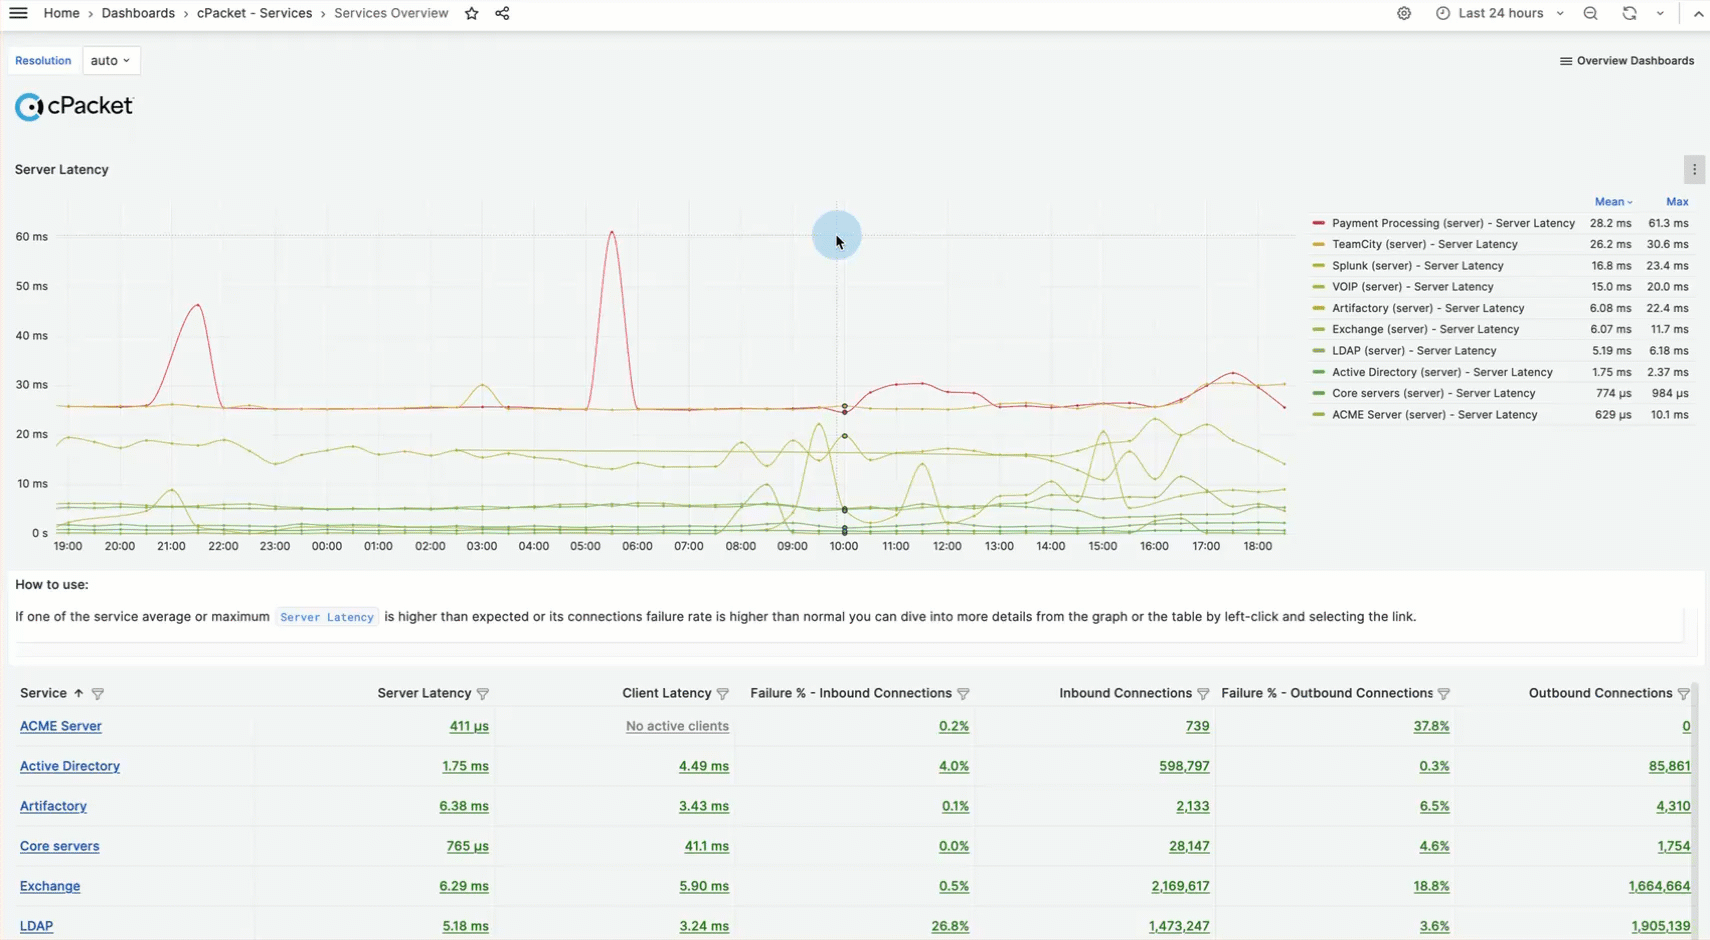
Task: Filter Failure % Inbound Connections column
Action: [x=963, y=694]
